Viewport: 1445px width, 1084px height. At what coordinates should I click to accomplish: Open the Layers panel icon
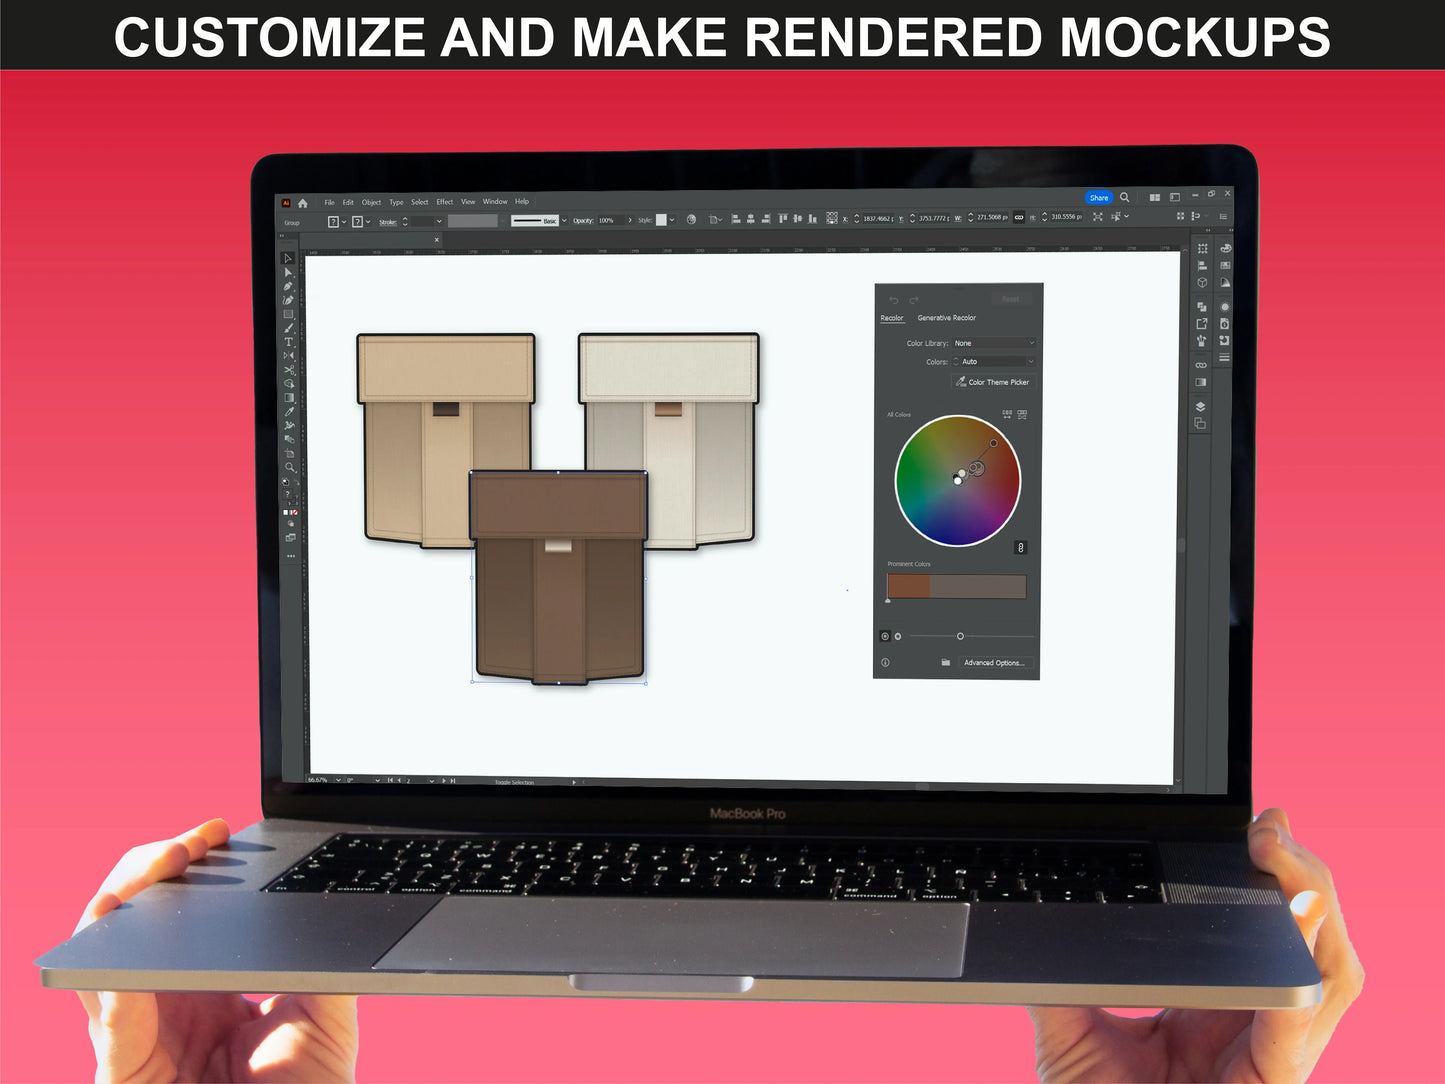1200,407
